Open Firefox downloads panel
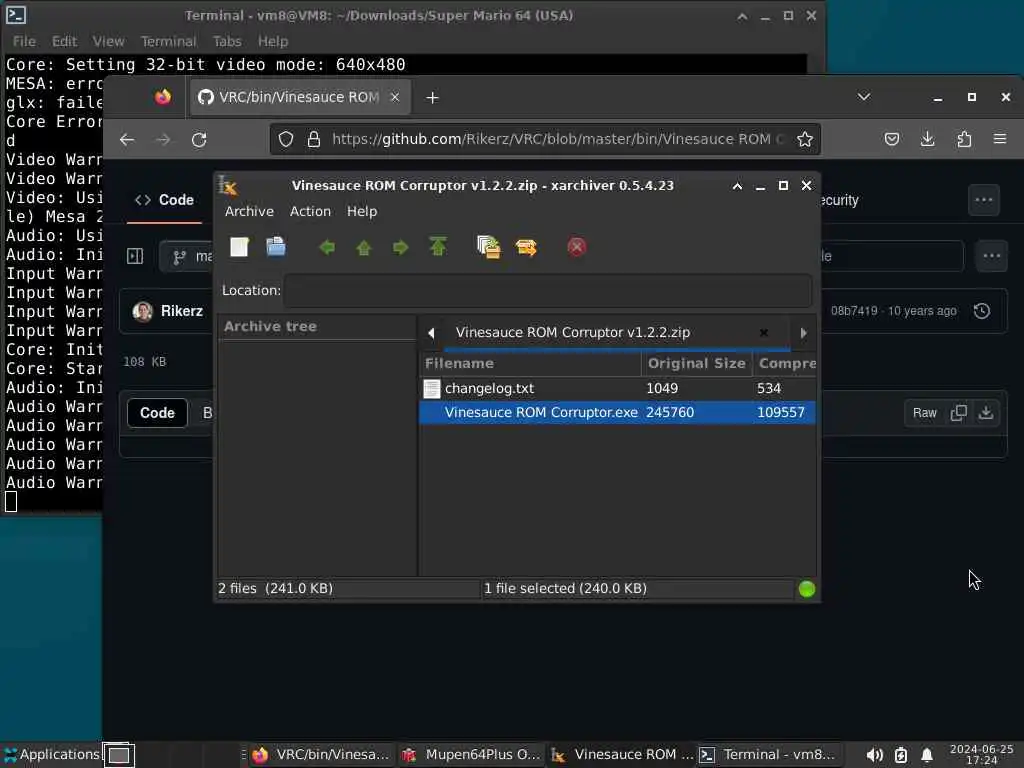Viewport: 1024px width, 768px height. (927, 138)
